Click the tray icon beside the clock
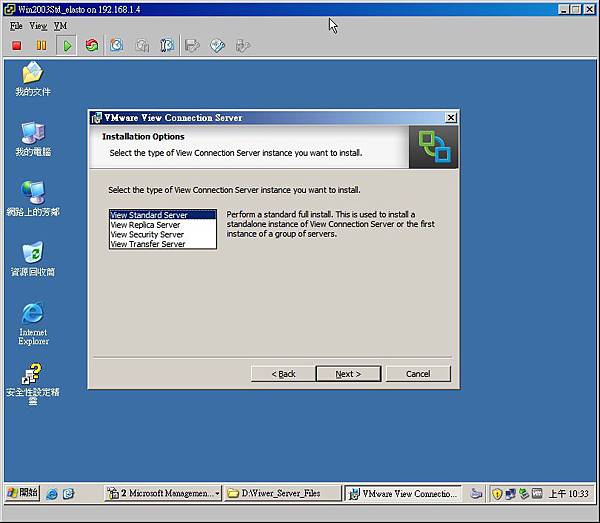This screenshot has height=523, width=600. pos(537,494)
